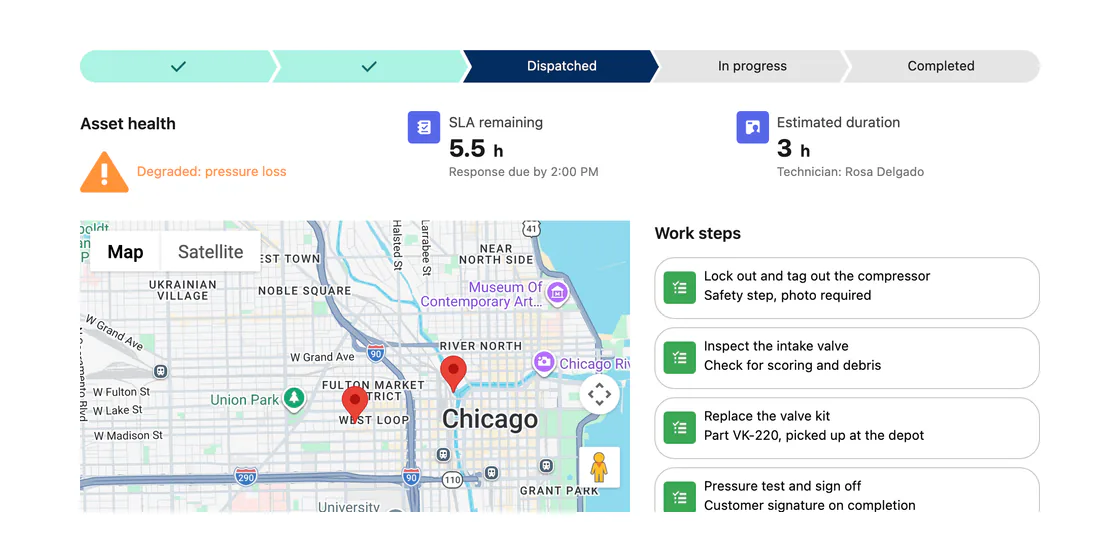The image size is (1120, 560).
Task: Click the 'Degraded: pressure loss' status text
Action: 211,172
